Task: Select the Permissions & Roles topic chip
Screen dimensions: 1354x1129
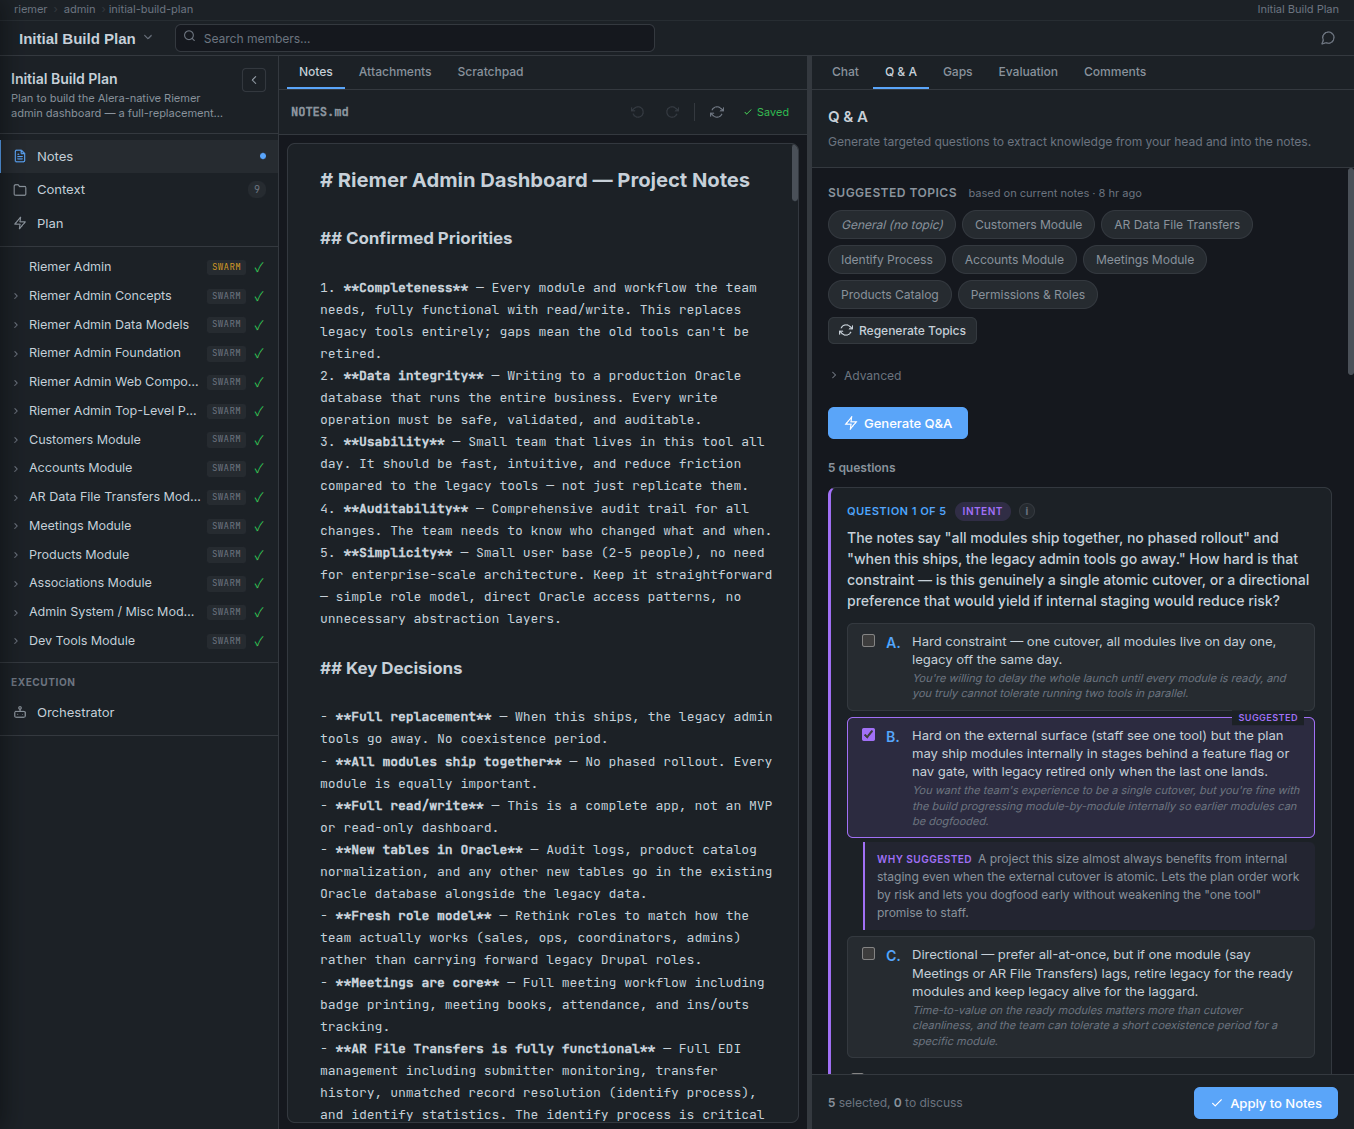Action: tap(1027, 295)
